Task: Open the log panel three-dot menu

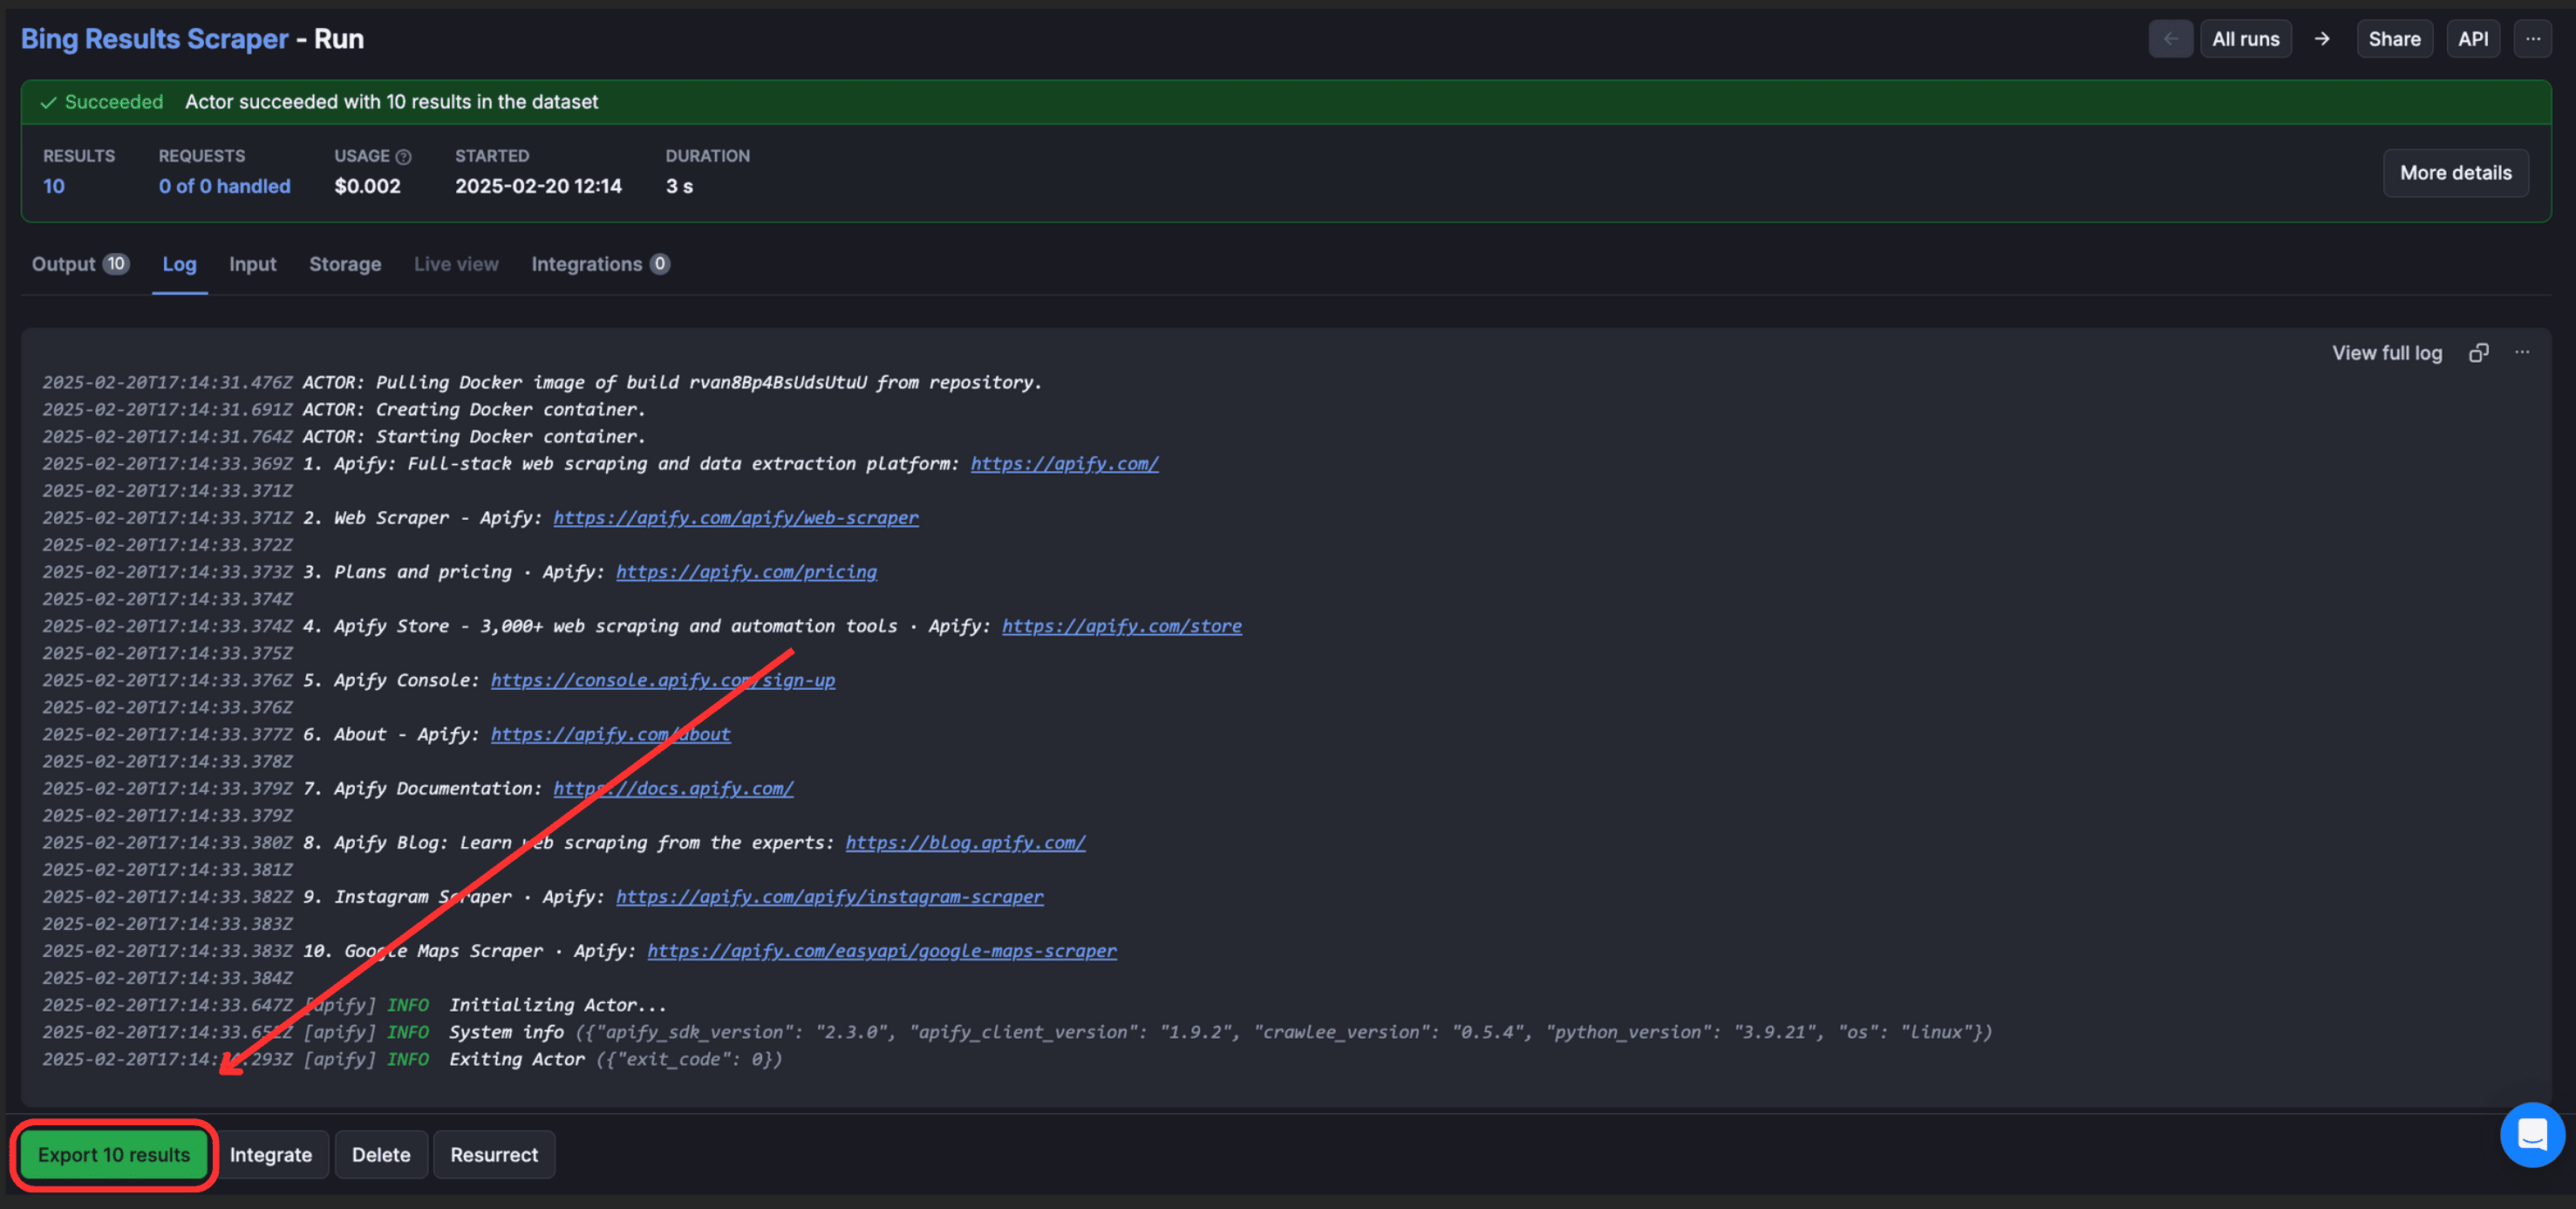Action: click(2523, 353)
